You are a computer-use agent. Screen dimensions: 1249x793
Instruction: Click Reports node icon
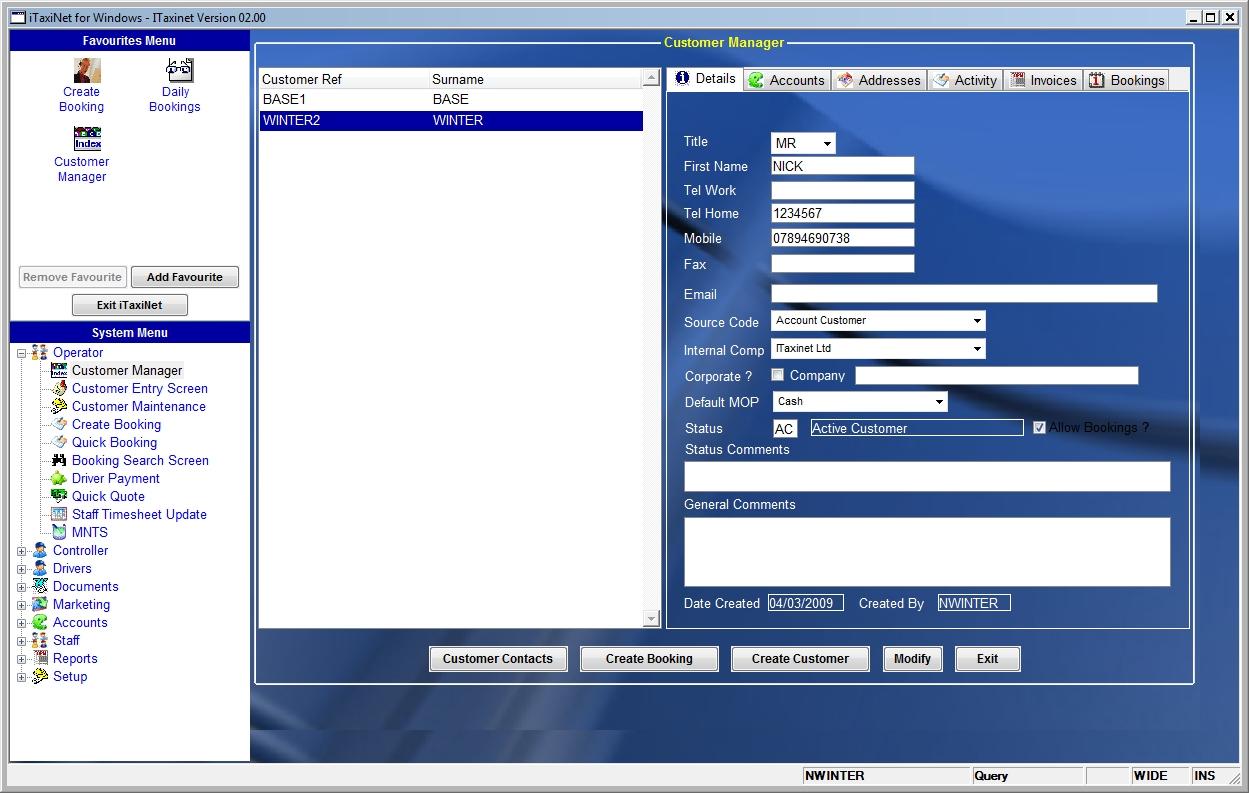point(40,659)
